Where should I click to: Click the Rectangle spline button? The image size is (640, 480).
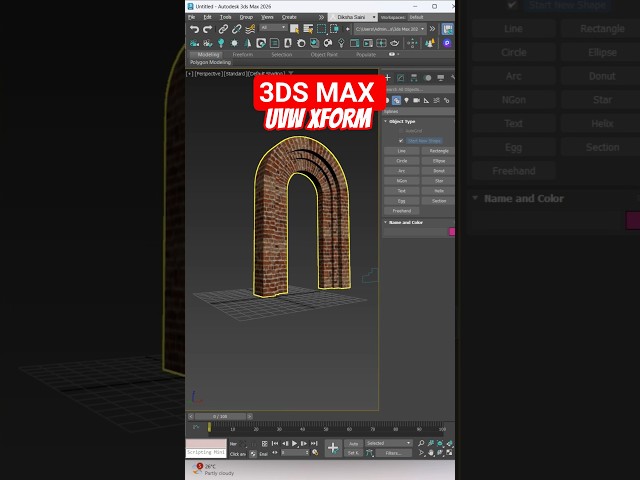coord(439,151)
